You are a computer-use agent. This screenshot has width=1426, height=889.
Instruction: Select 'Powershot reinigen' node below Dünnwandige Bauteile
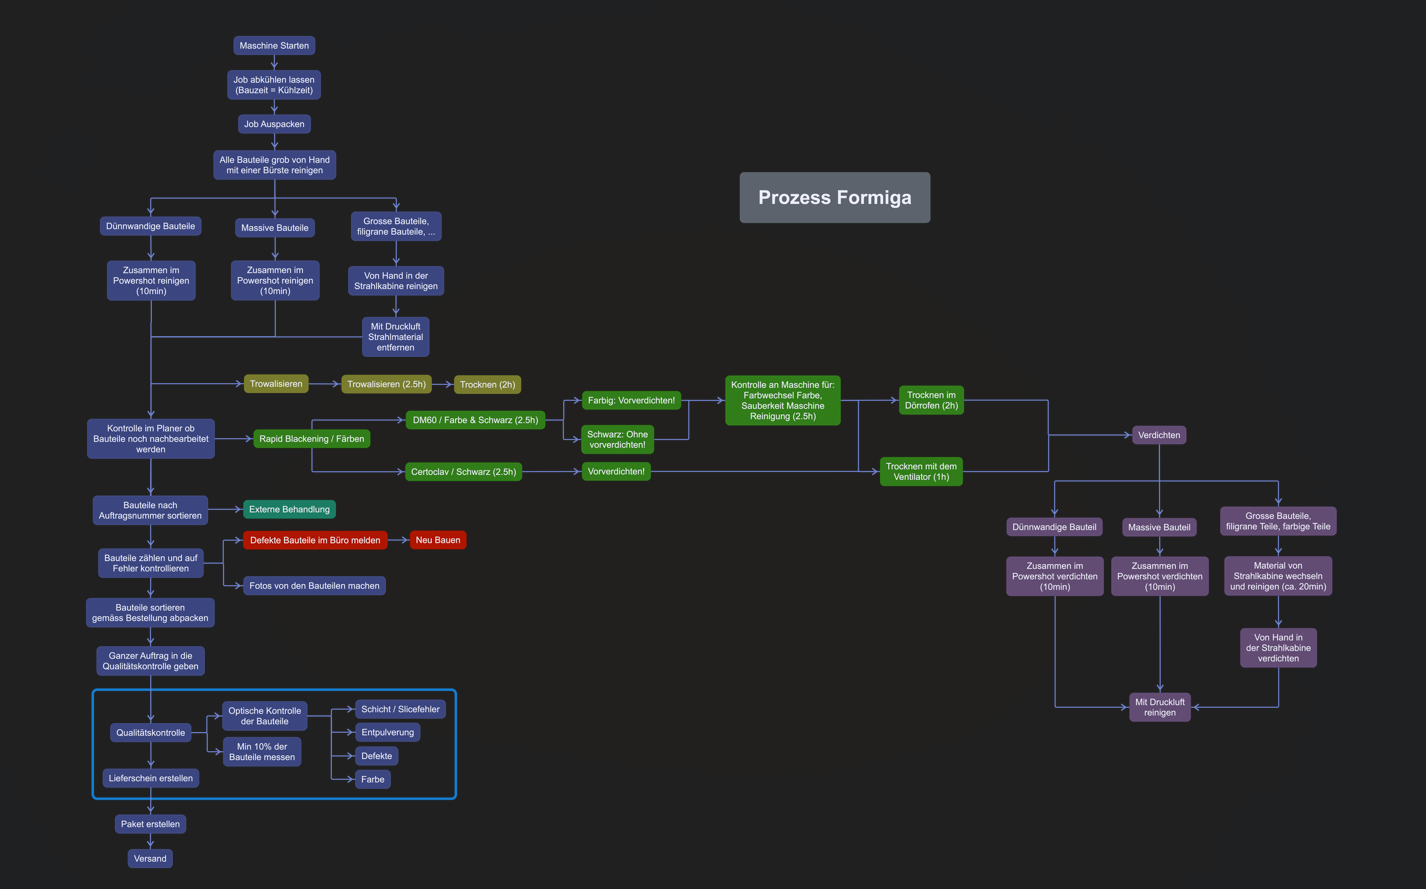(151, 281)
